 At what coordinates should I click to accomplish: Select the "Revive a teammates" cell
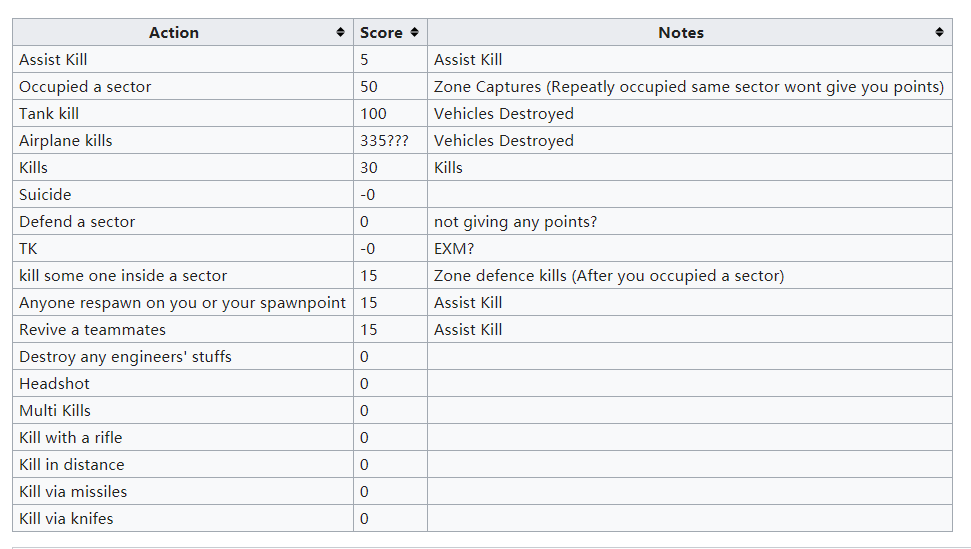[x=92, y=330]
